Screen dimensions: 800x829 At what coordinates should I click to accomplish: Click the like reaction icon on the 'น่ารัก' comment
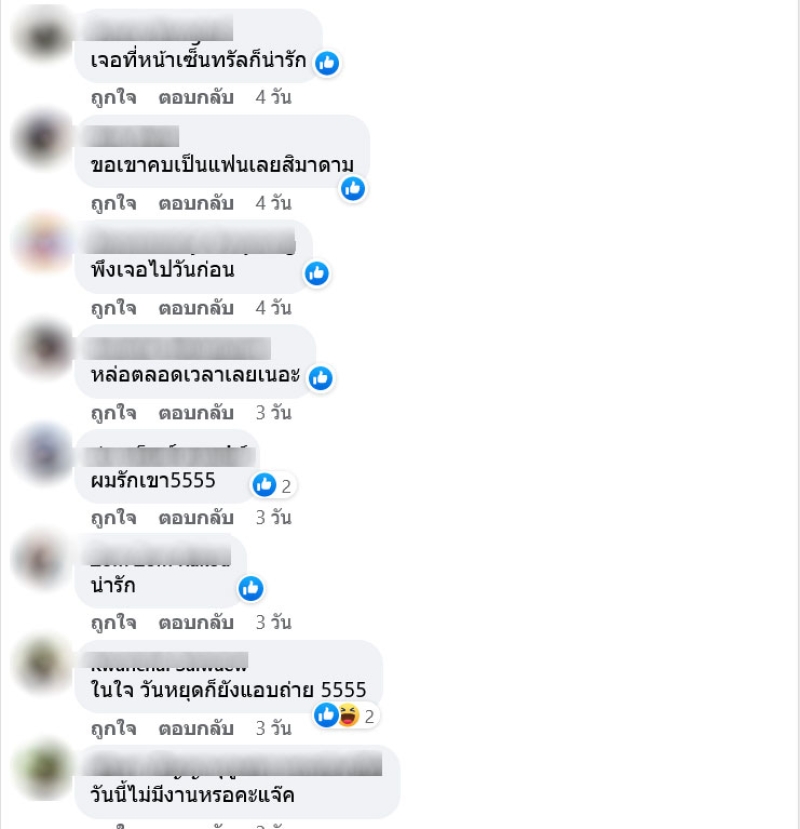pos(251,588)
